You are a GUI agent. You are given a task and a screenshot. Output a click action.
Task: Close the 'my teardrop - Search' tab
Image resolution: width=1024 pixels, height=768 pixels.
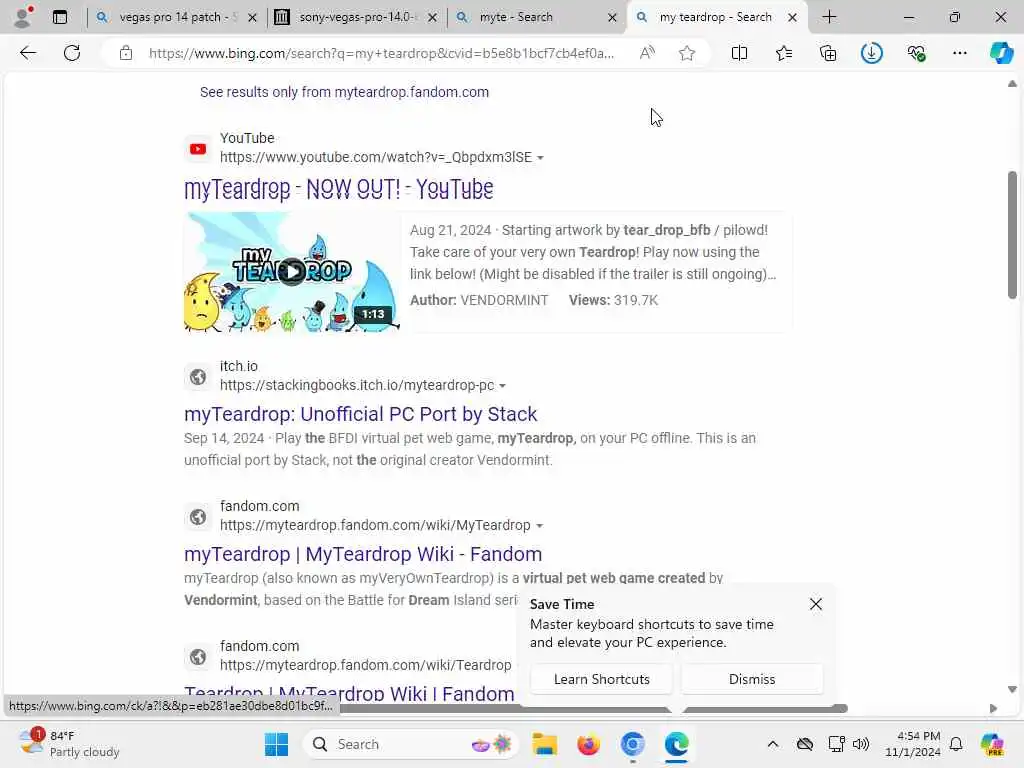pyautogui.click(x=792, y=18)
